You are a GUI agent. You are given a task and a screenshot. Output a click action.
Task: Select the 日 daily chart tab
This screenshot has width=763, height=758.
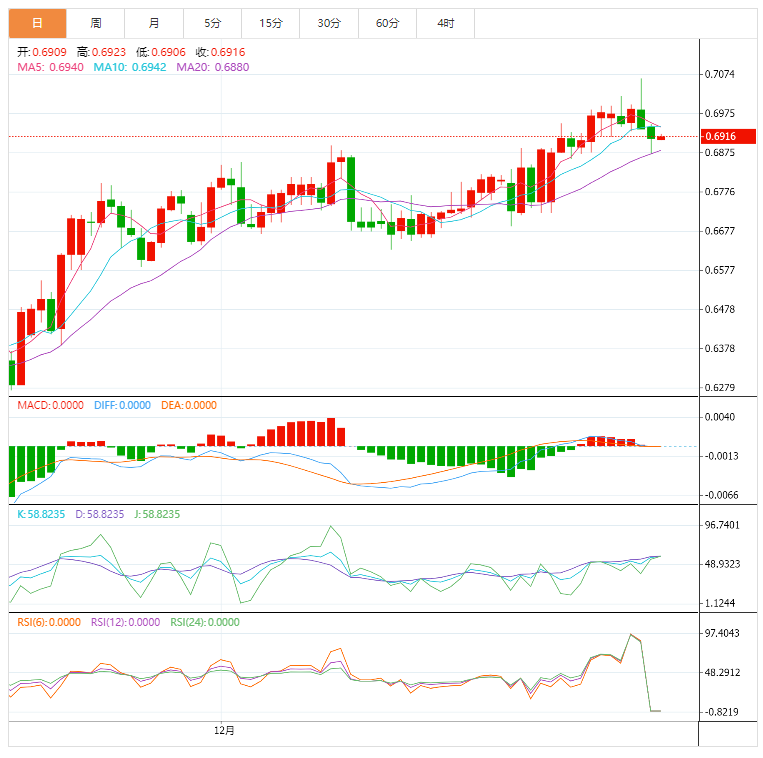coord(38,22)
